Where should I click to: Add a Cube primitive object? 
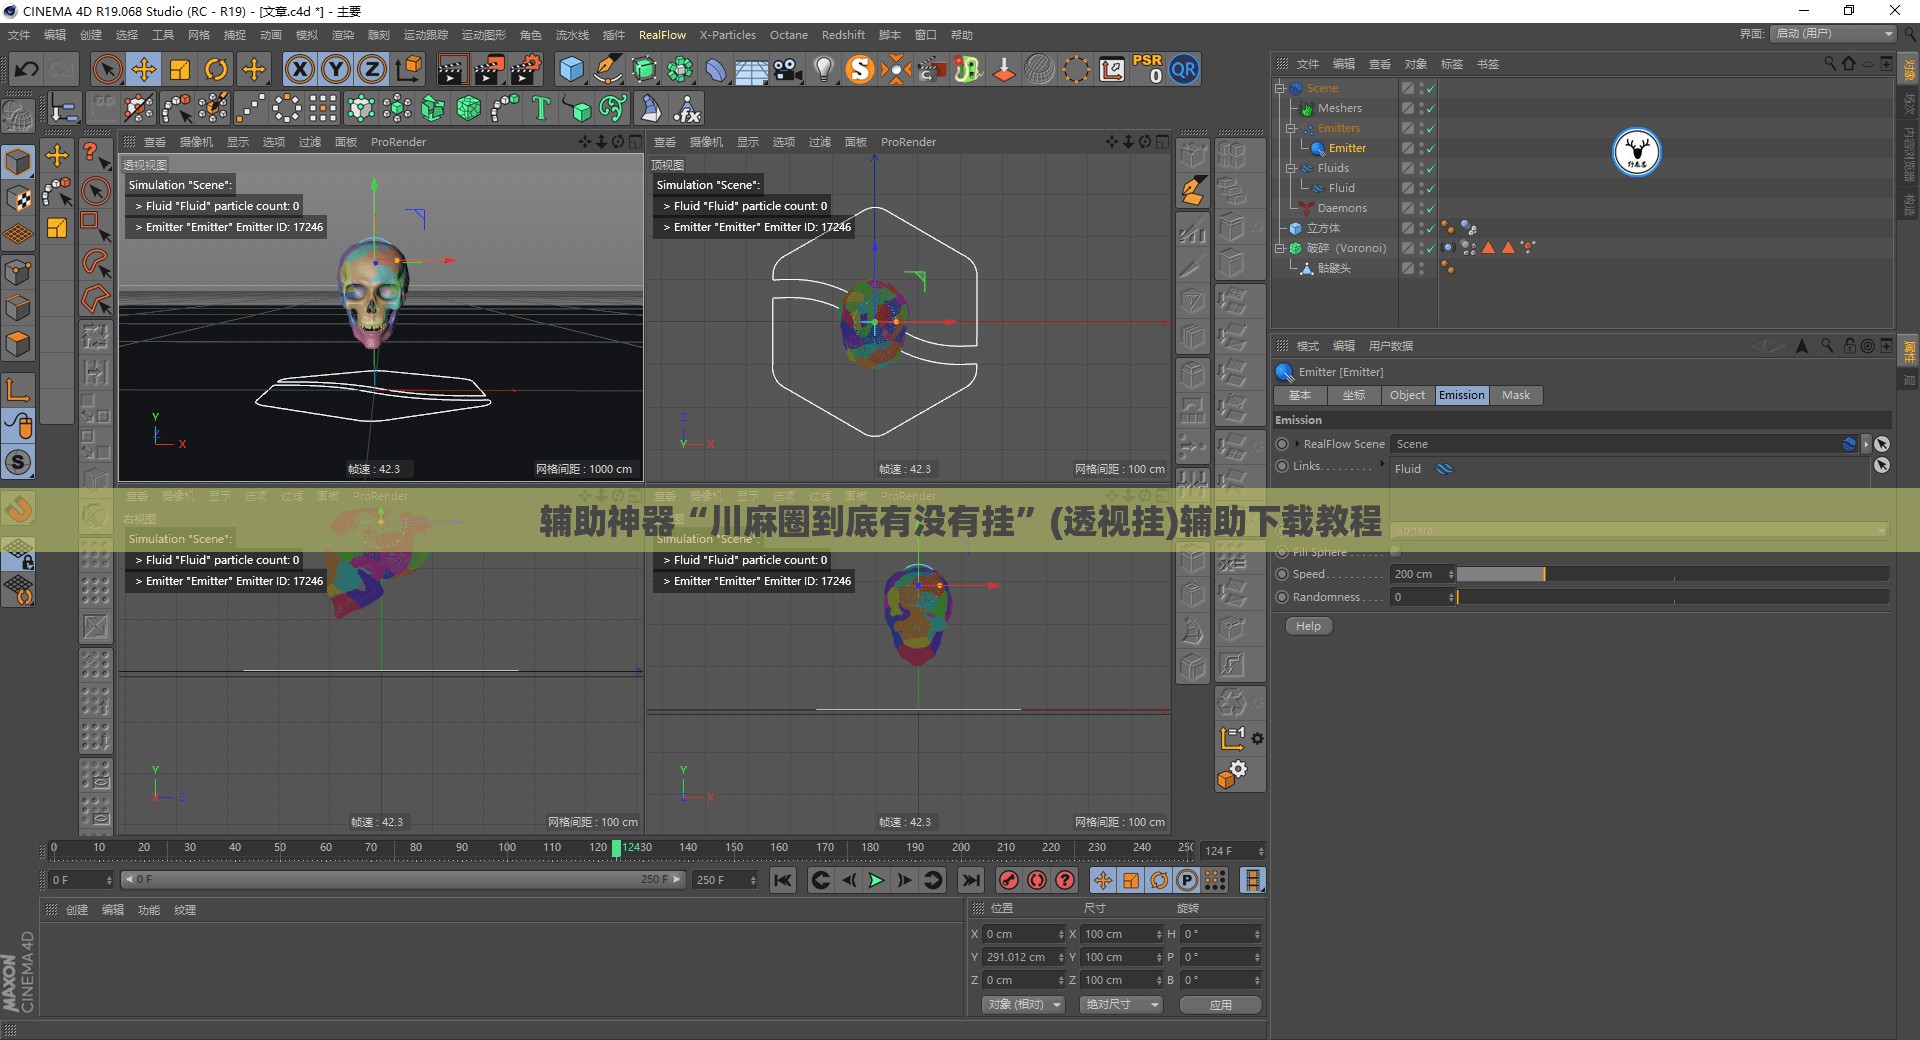(571, 69)
